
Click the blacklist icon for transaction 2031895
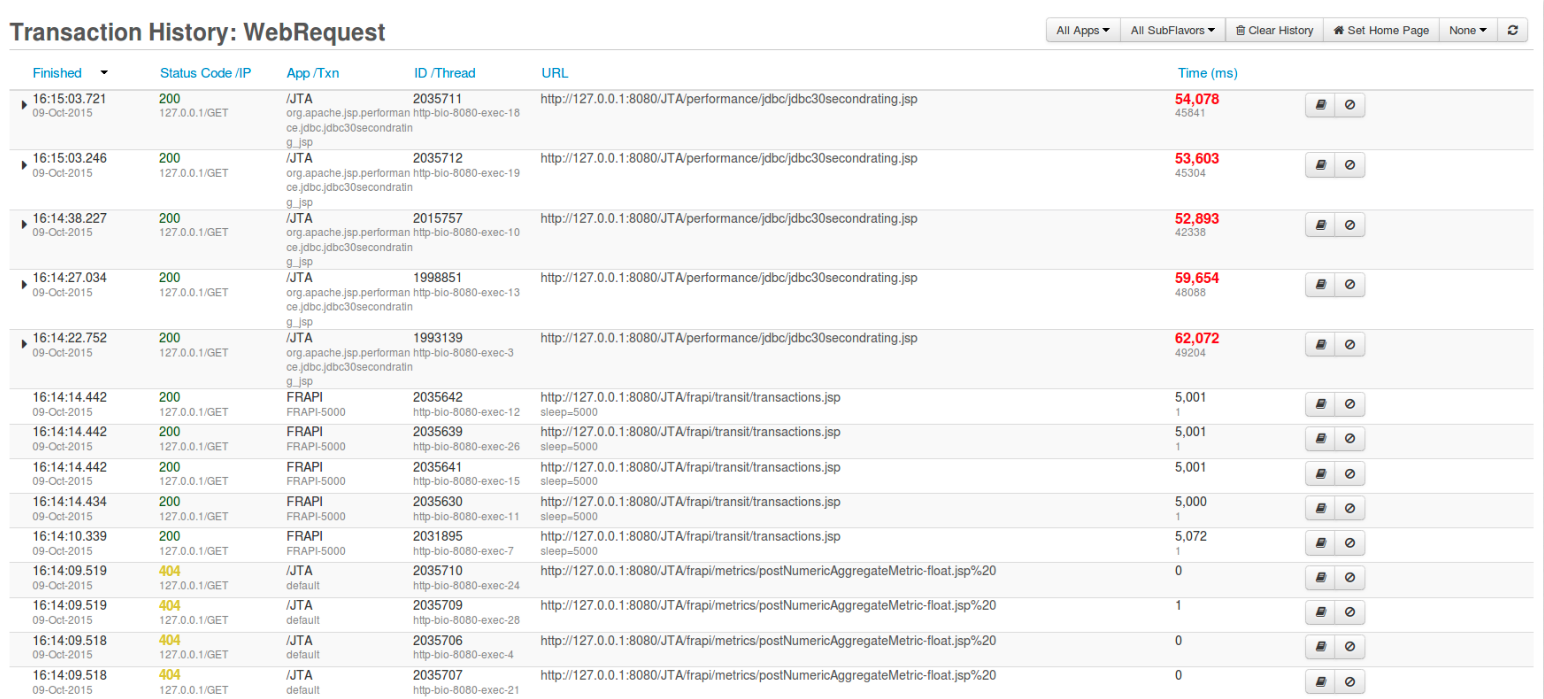click(1350, 543)
